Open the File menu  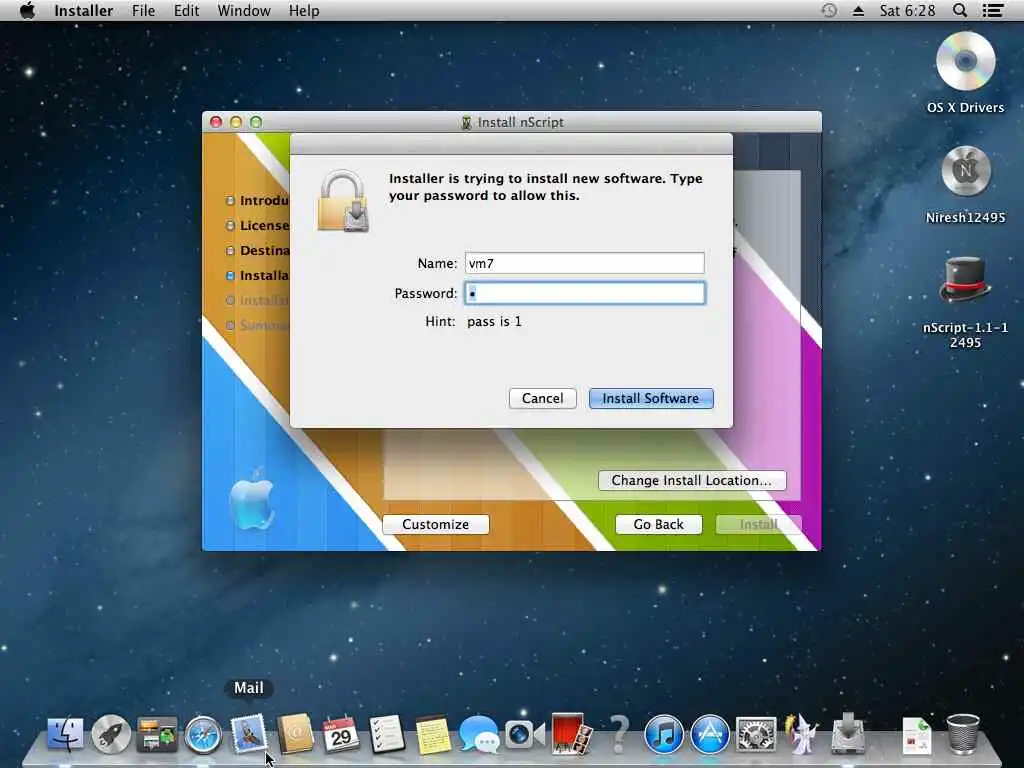pyautogui.click(x=143, y=10)
